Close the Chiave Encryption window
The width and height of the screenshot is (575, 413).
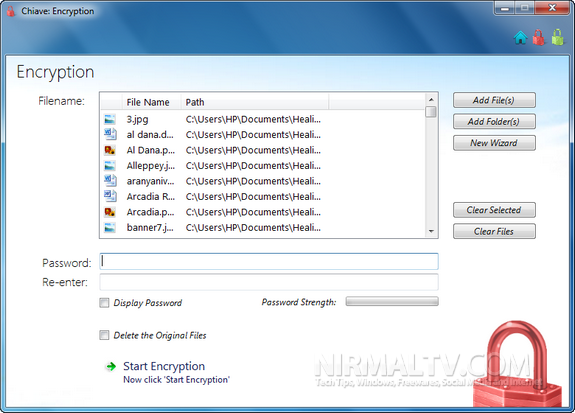[x=552, y=8]
